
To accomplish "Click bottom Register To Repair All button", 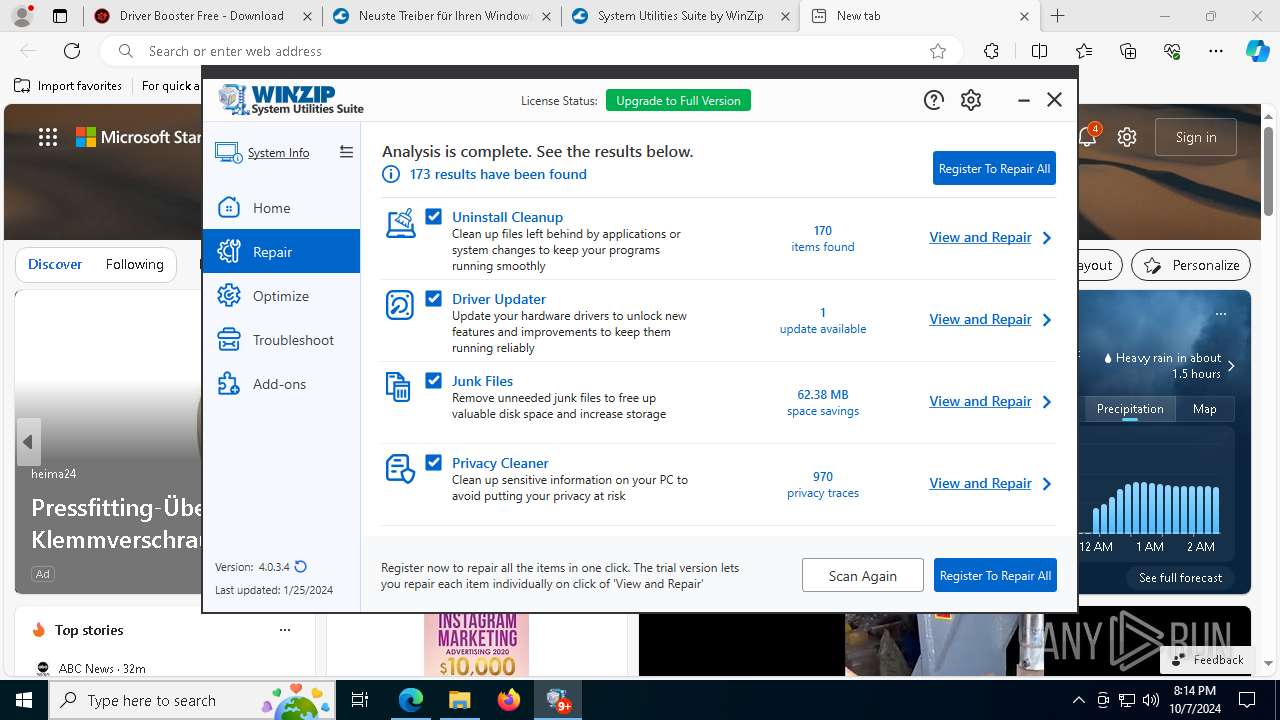I will (x=995, y=576).
